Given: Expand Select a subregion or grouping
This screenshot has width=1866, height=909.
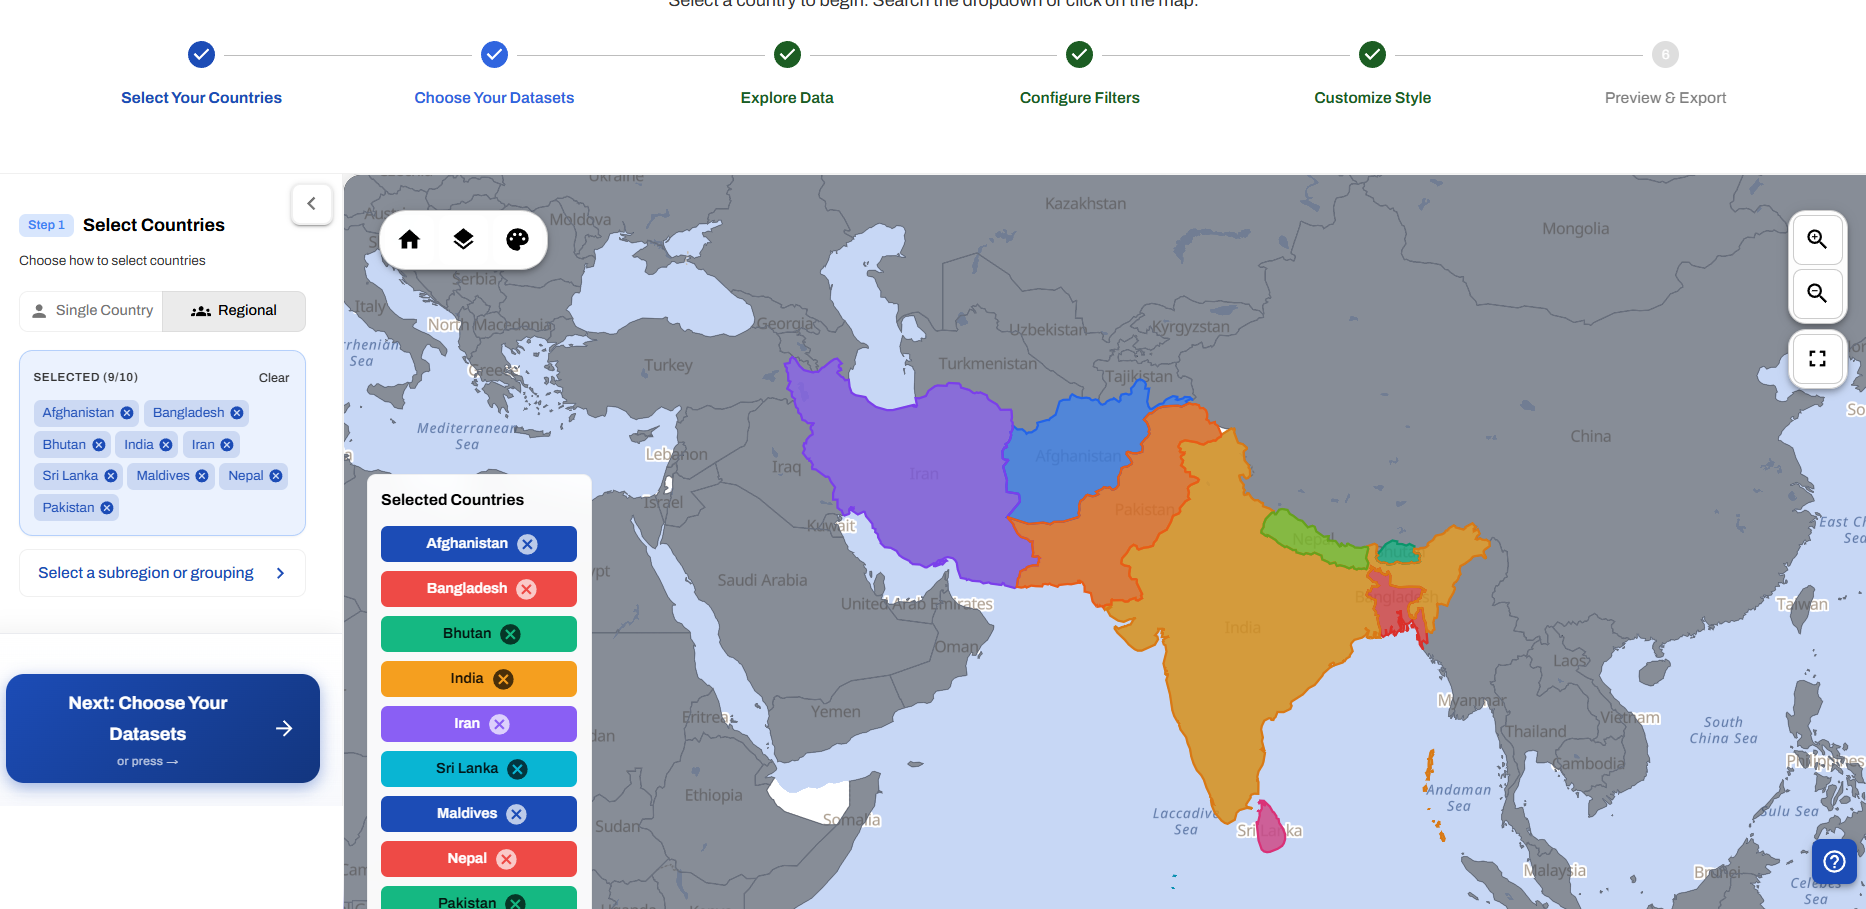Looking at the screenshot, I should (x=161, y=572).
